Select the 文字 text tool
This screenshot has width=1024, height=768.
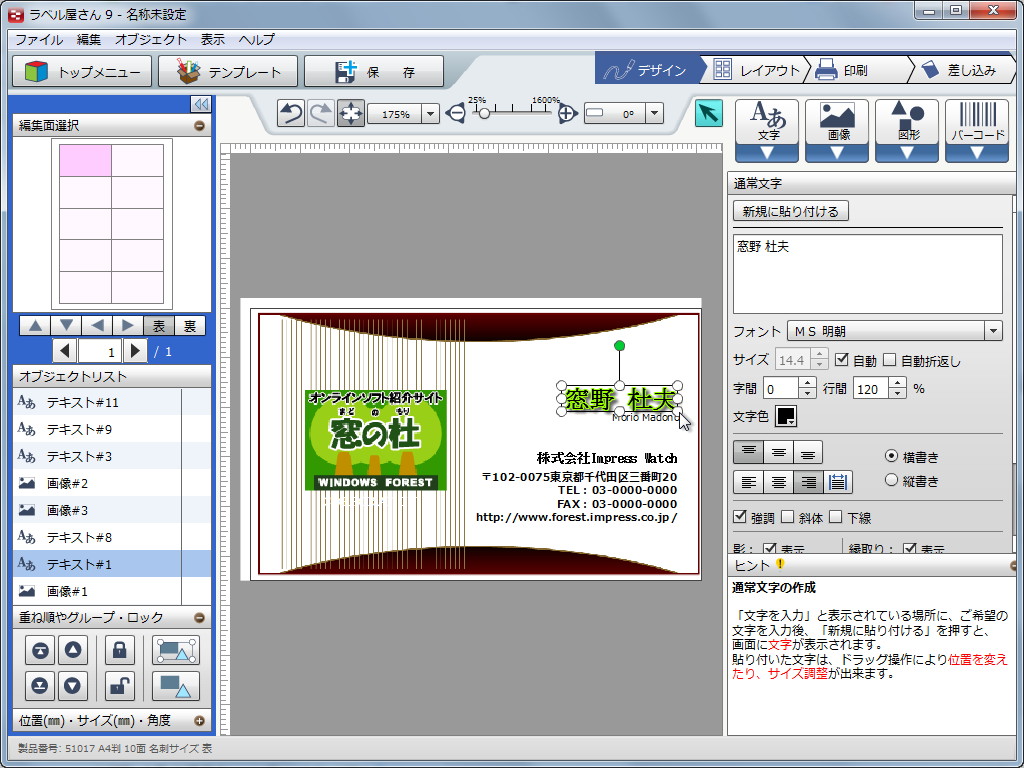point(767,131)
